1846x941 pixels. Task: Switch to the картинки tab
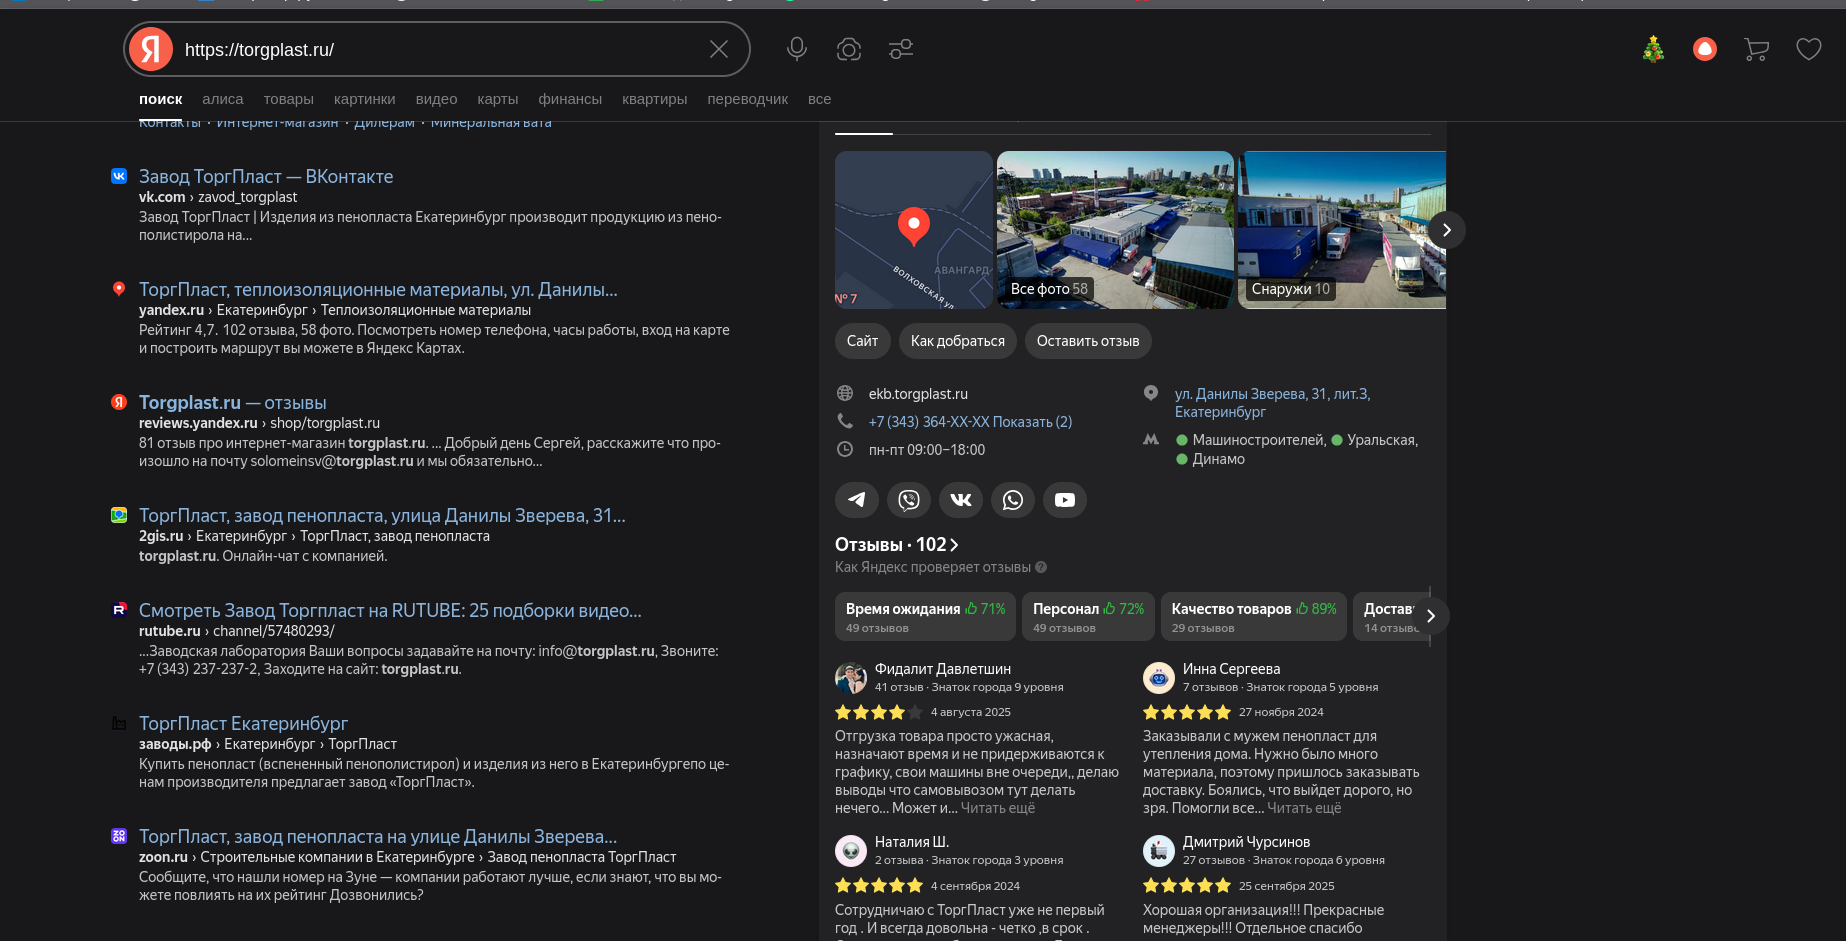click(x=365, y=99)
